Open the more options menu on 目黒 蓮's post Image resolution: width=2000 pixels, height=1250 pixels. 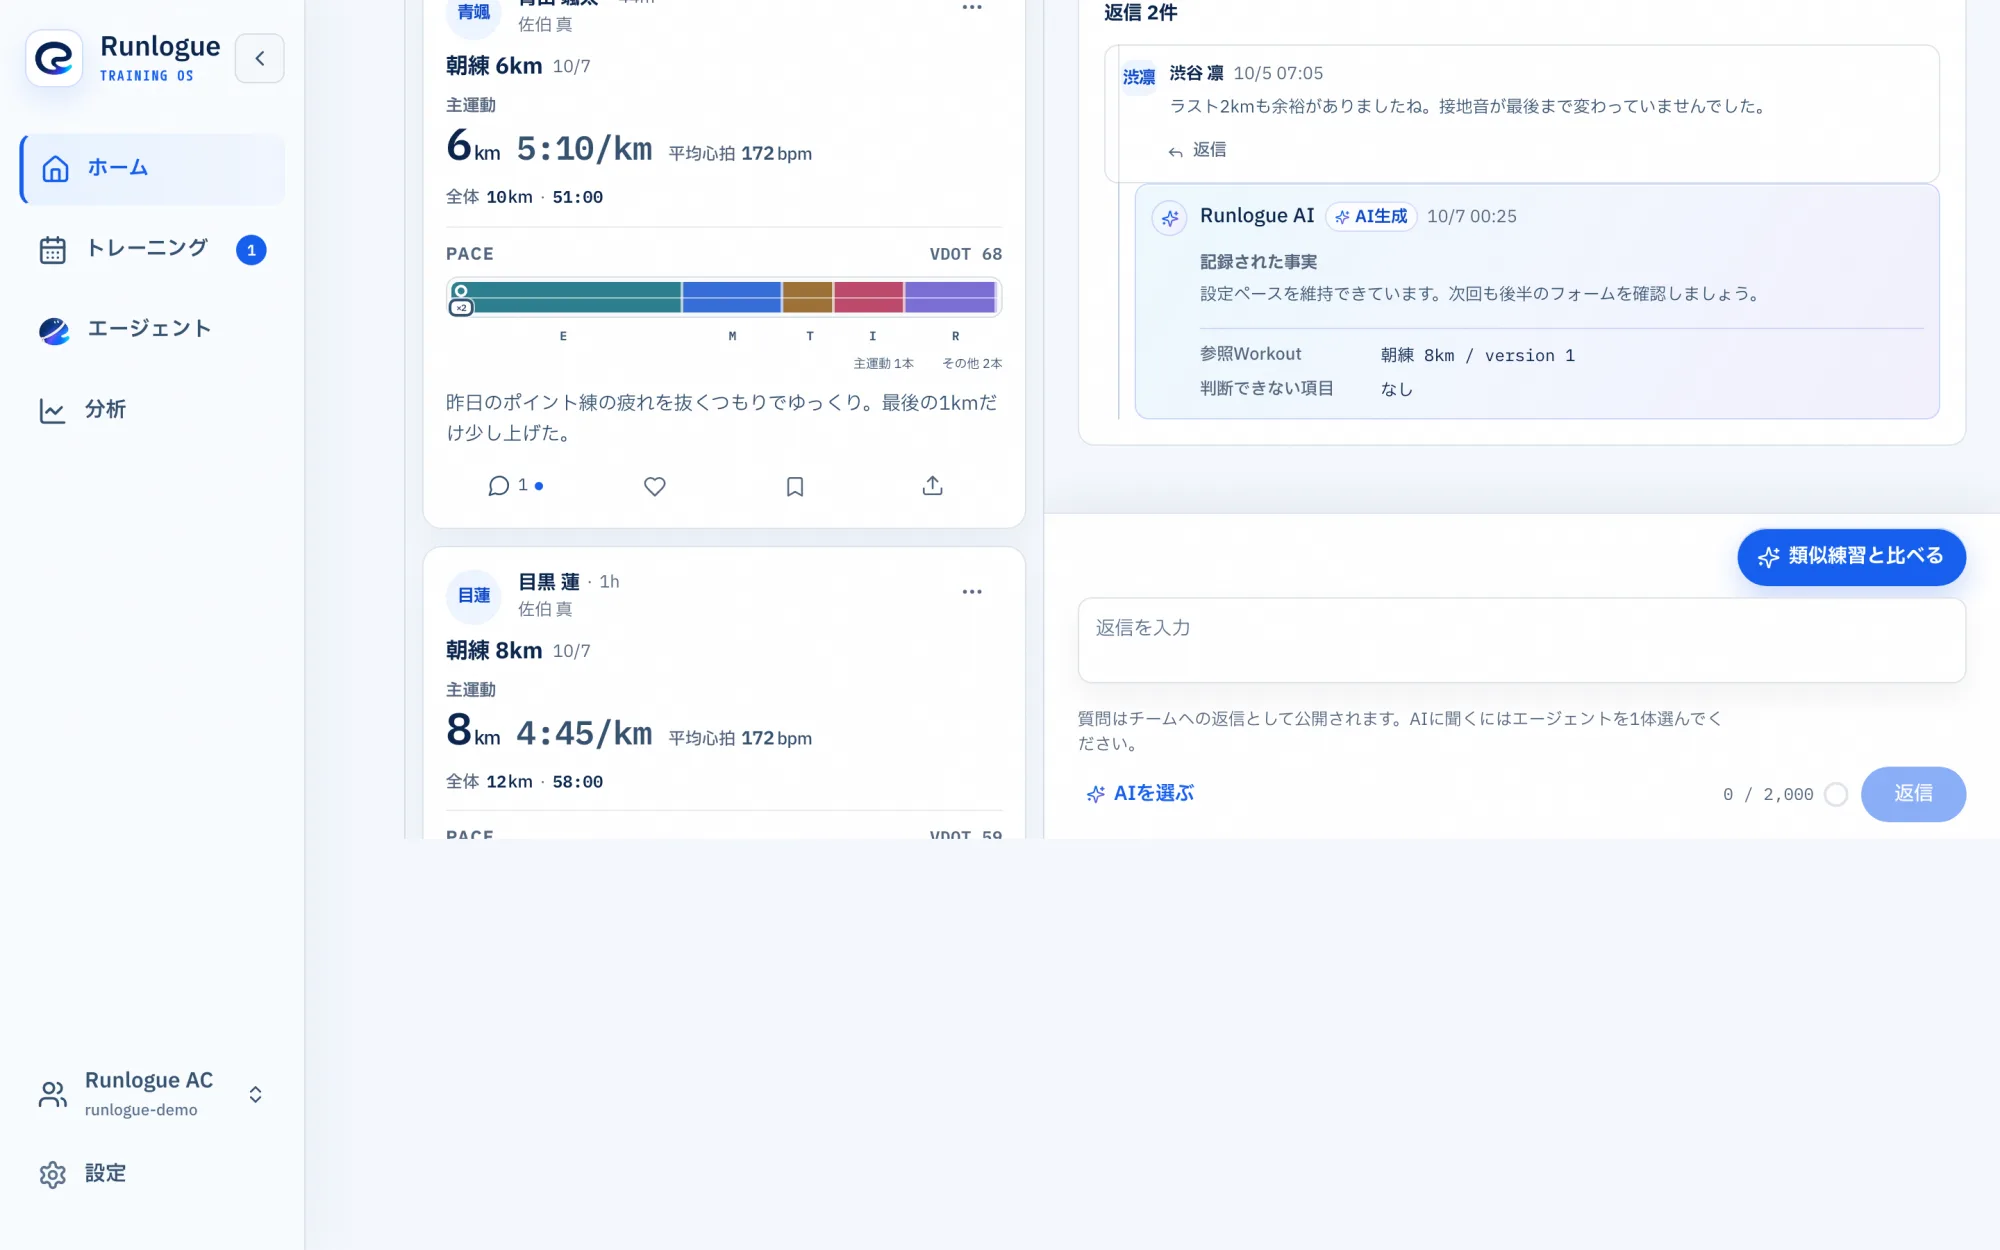[x=972, y=592]
